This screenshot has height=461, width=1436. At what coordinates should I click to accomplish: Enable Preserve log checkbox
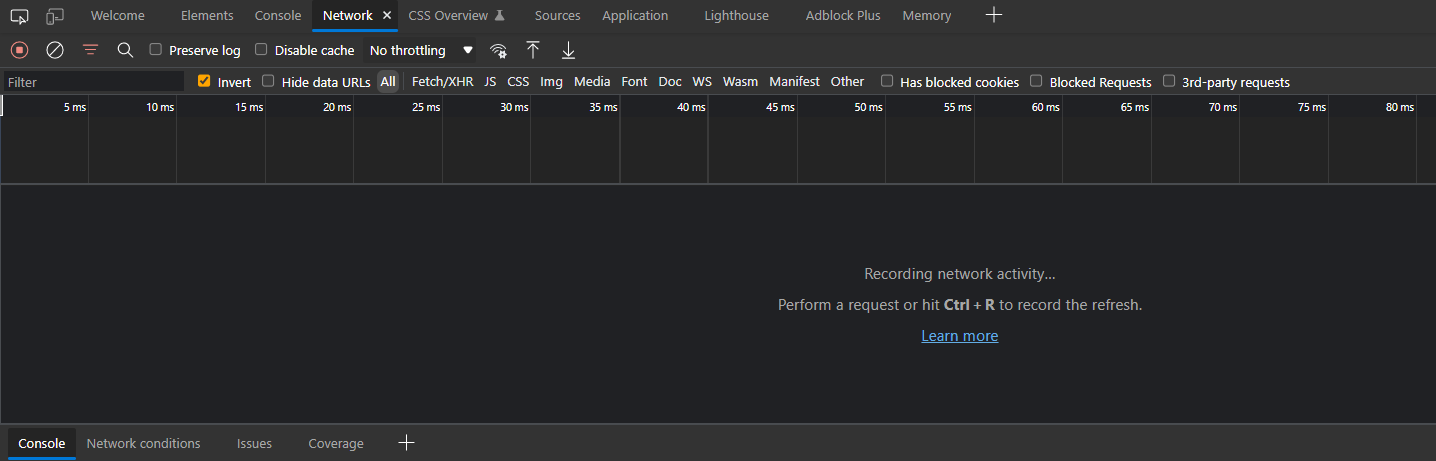click(x=155, y=49)
